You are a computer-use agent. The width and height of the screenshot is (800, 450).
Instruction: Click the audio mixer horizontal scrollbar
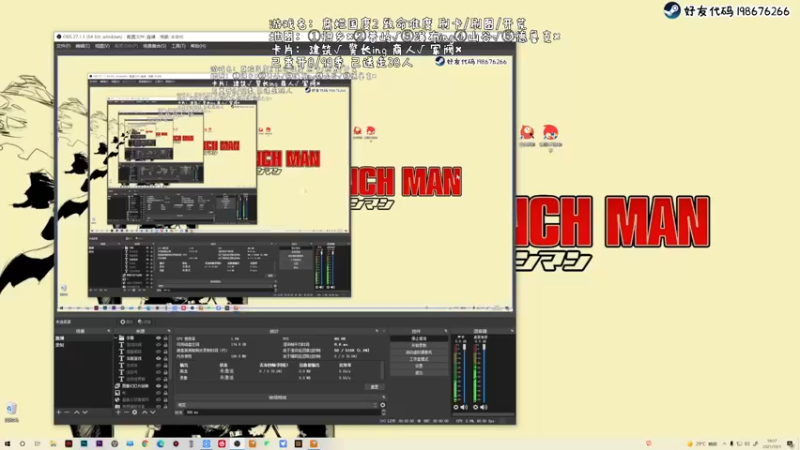(x=483, y=414)
